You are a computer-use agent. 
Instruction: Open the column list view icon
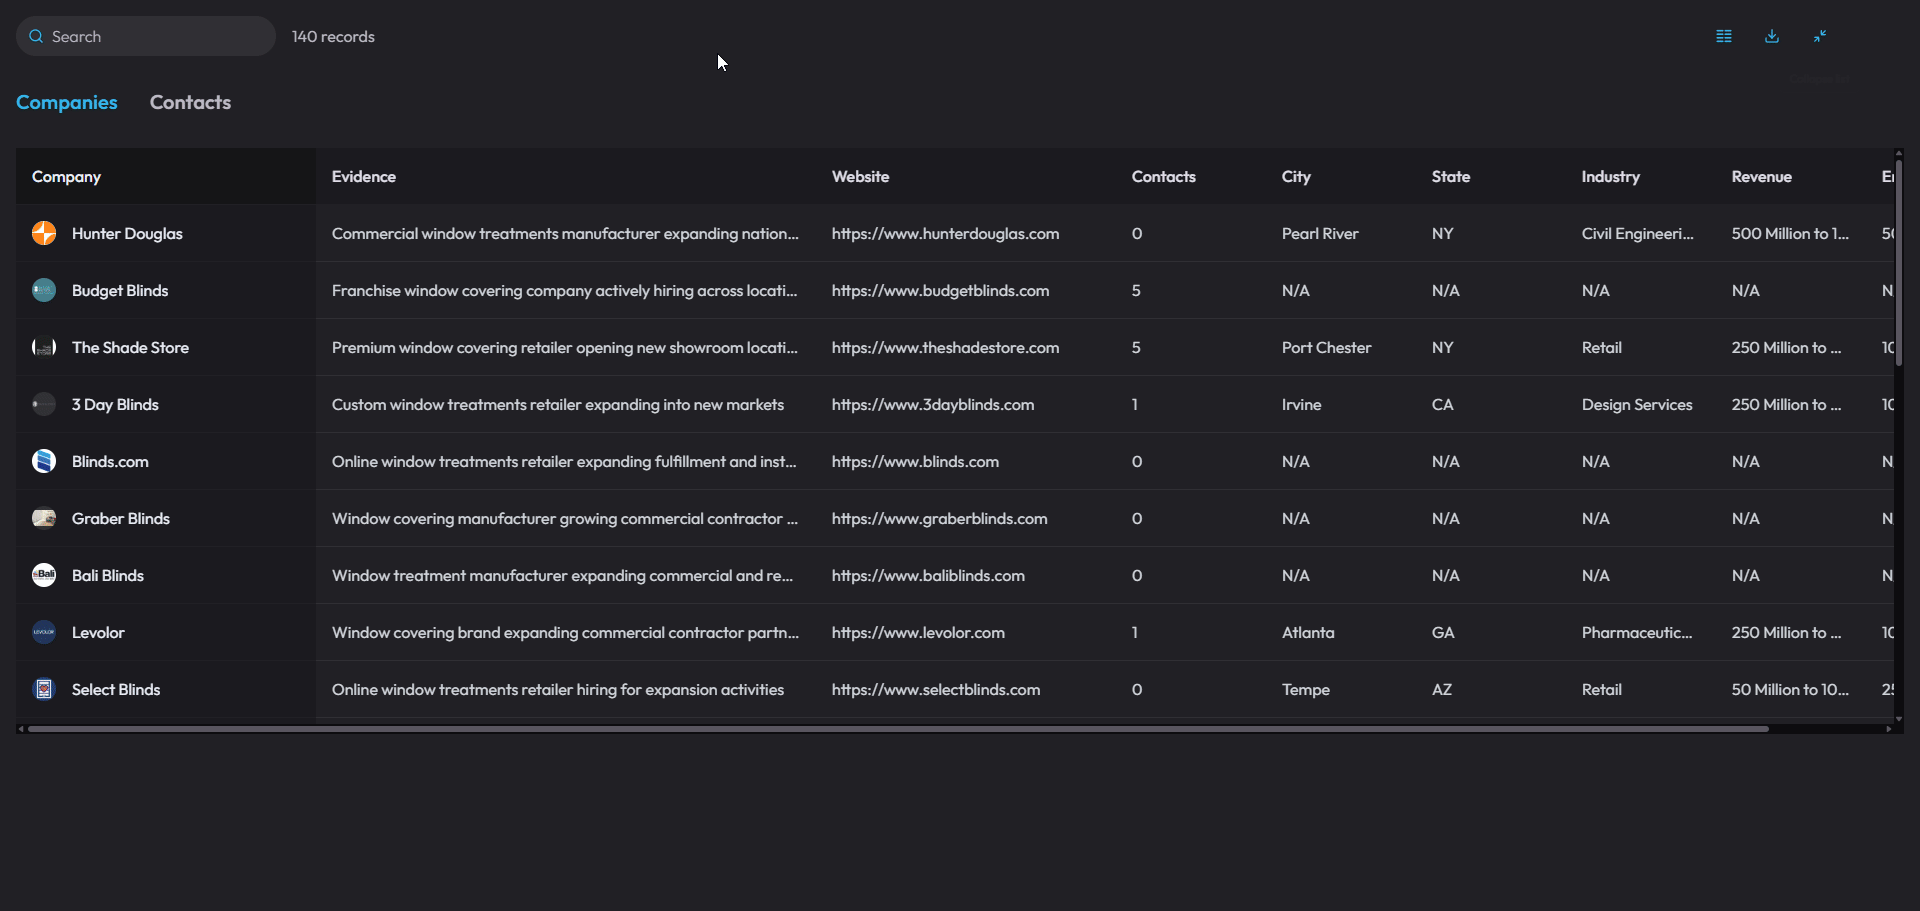tap(1724, 36)
